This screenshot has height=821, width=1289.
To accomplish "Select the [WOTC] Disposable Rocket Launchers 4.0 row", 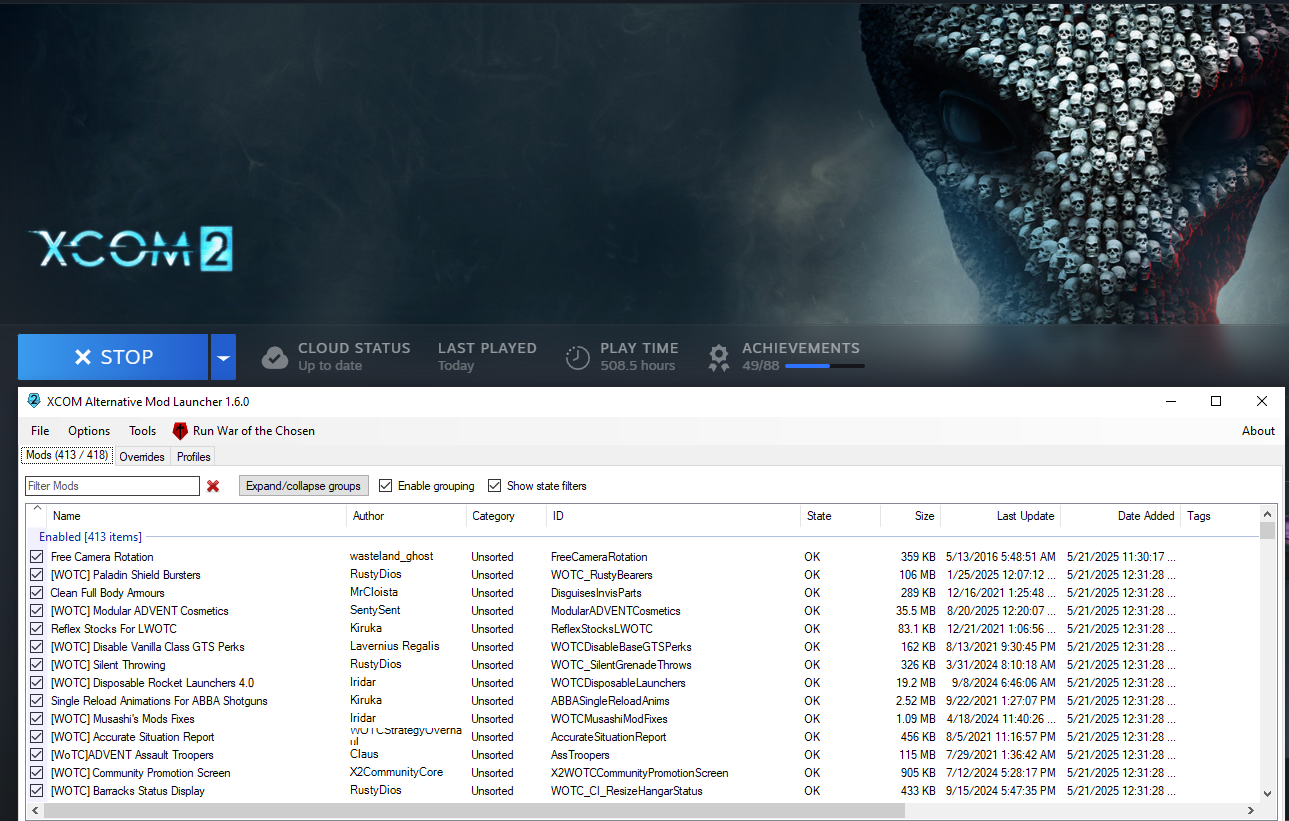I will (643, 683).
